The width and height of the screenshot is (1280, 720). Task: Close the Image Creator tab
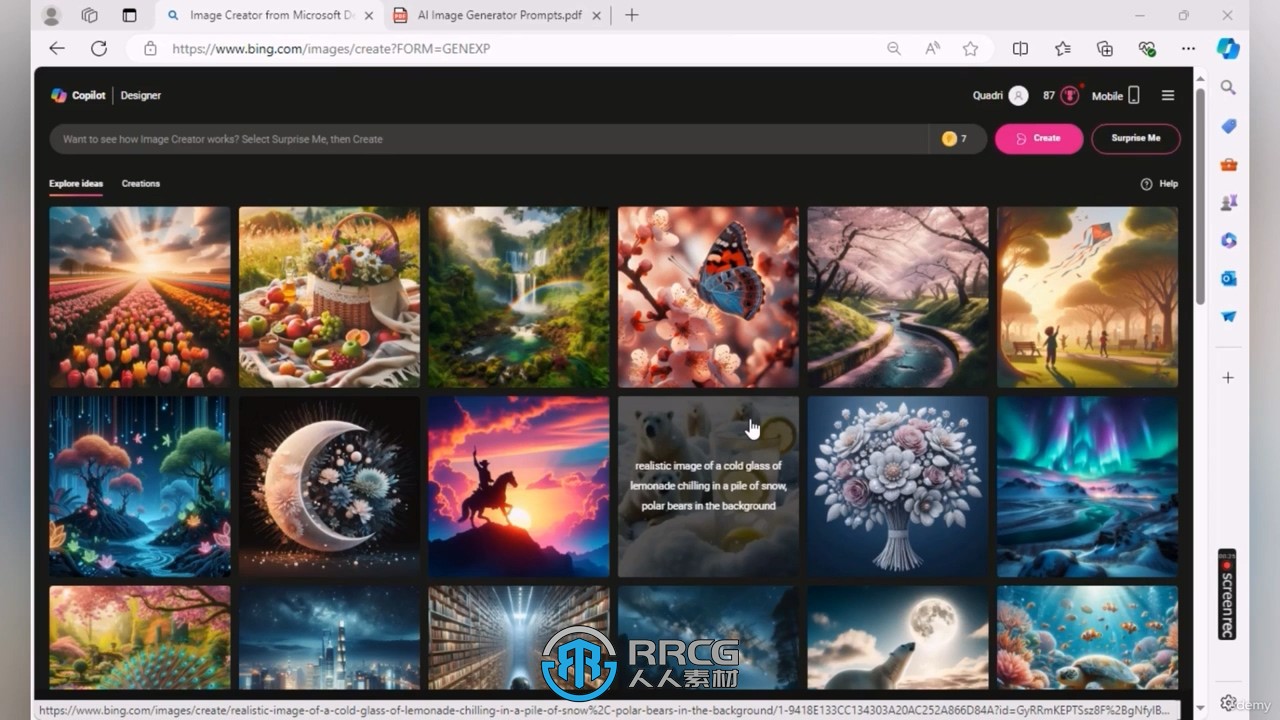click(369, 15)
